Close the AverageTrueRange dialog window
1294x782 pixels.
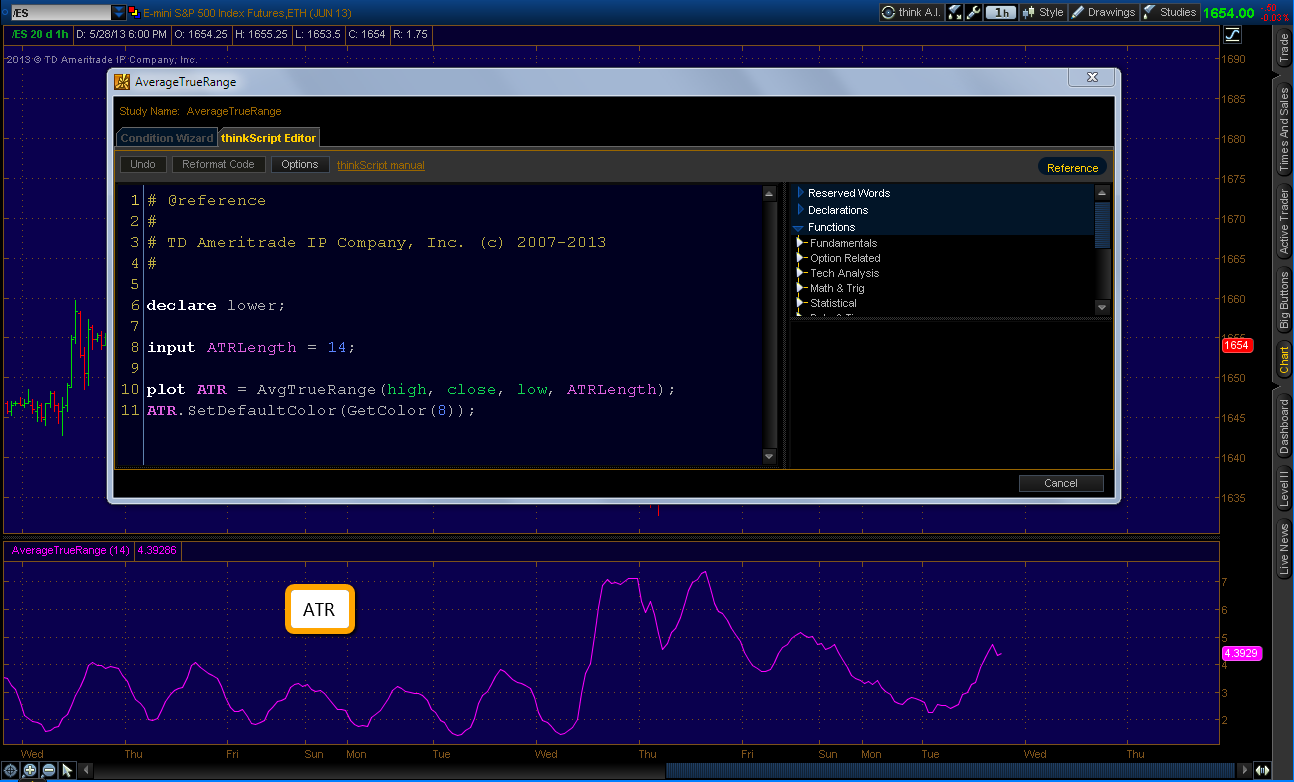[x=1091, y=77]
